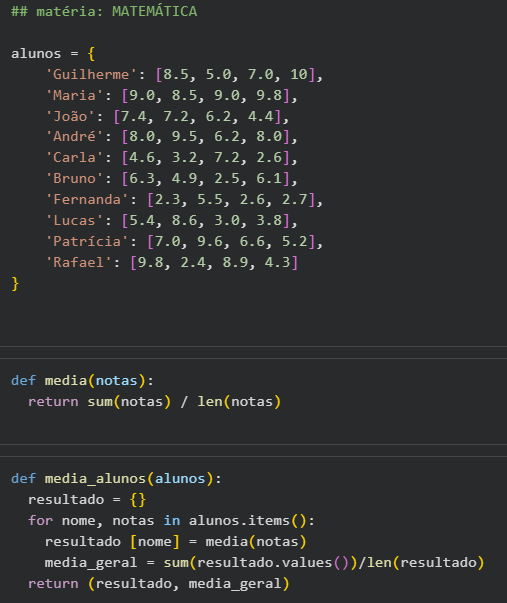
Task: Click the 'Fernanda' string key
Action: [x=87, y=199]
